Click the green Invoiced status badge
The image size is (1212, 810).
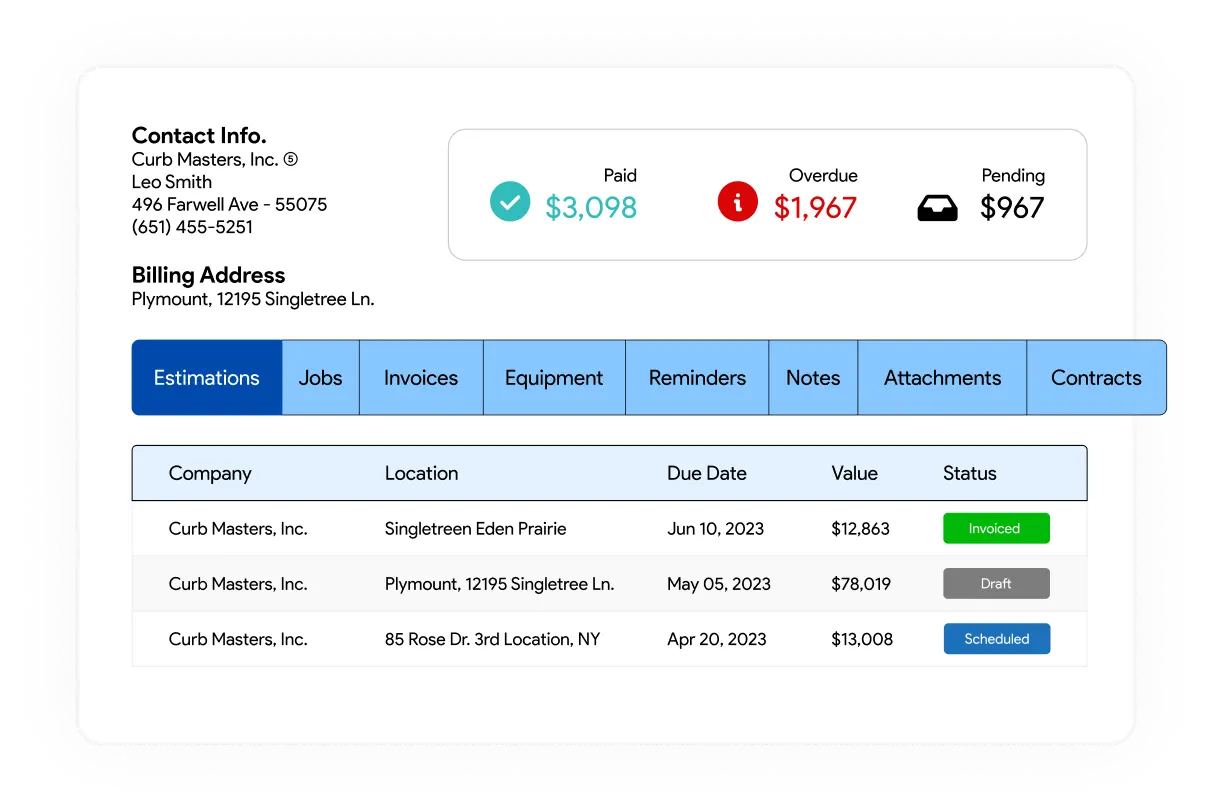[x=996, y=528]
